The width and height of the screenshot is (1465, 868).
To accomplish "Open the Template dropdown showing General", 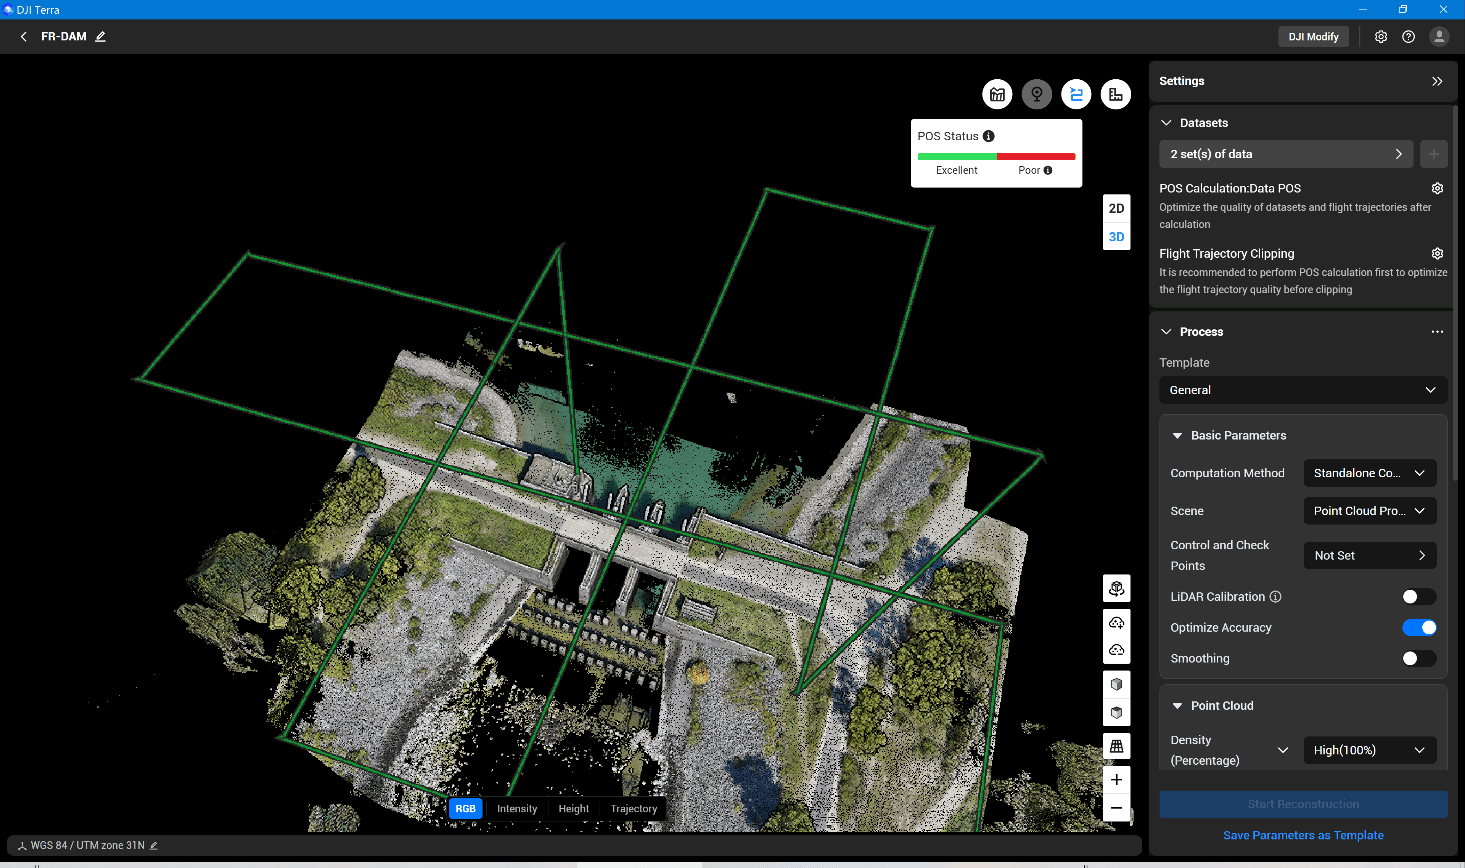I will coord(1302,390).
